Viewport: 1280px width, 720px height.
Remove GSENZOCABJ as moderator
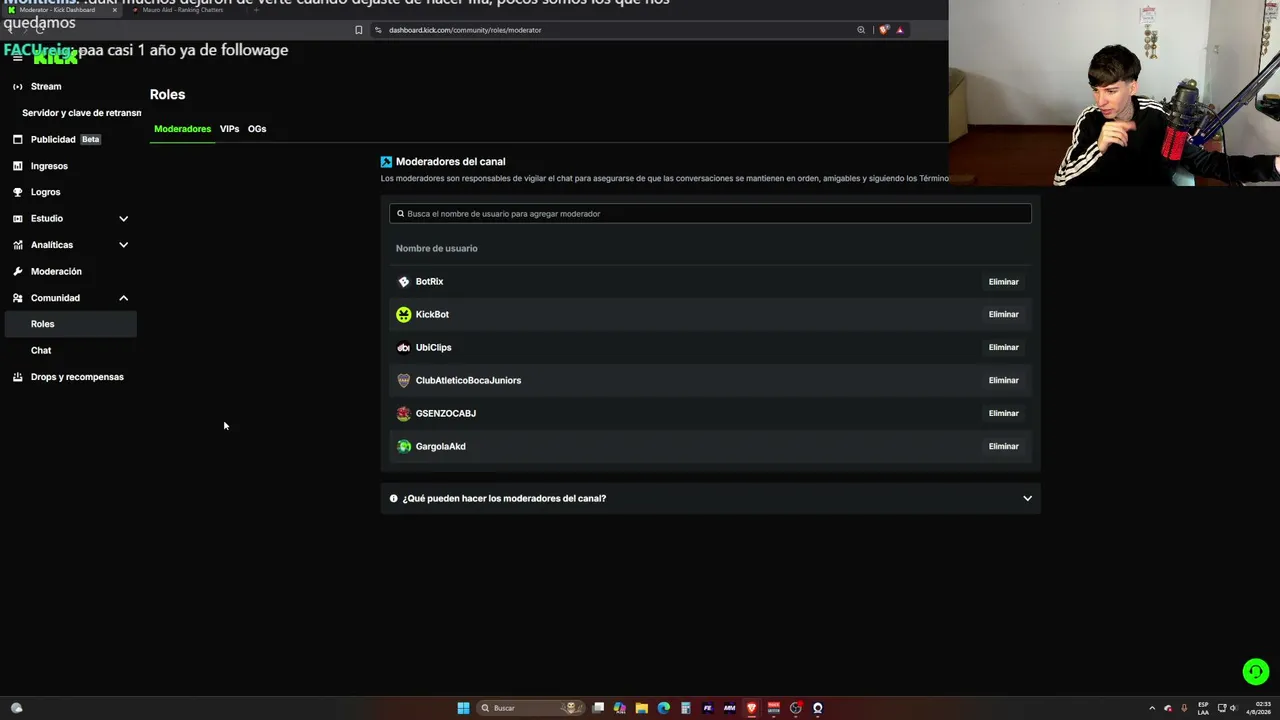(x=1004, y=414)
